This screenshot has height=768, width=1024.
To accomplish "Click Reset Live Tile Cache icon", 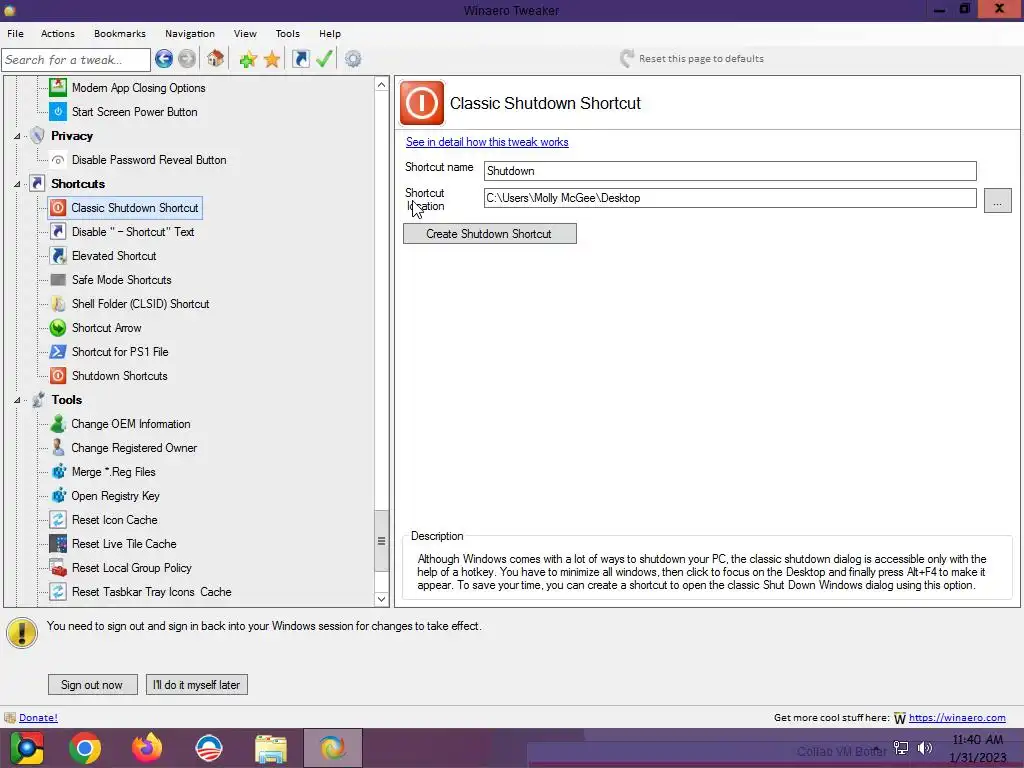I will (58, 544).
